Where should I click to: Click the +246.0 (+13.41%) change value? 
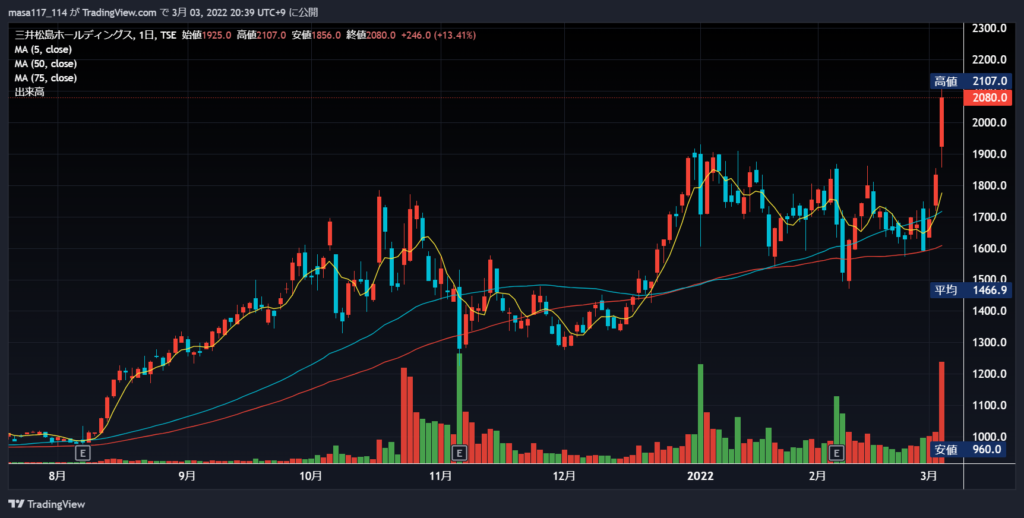(438, 35)
